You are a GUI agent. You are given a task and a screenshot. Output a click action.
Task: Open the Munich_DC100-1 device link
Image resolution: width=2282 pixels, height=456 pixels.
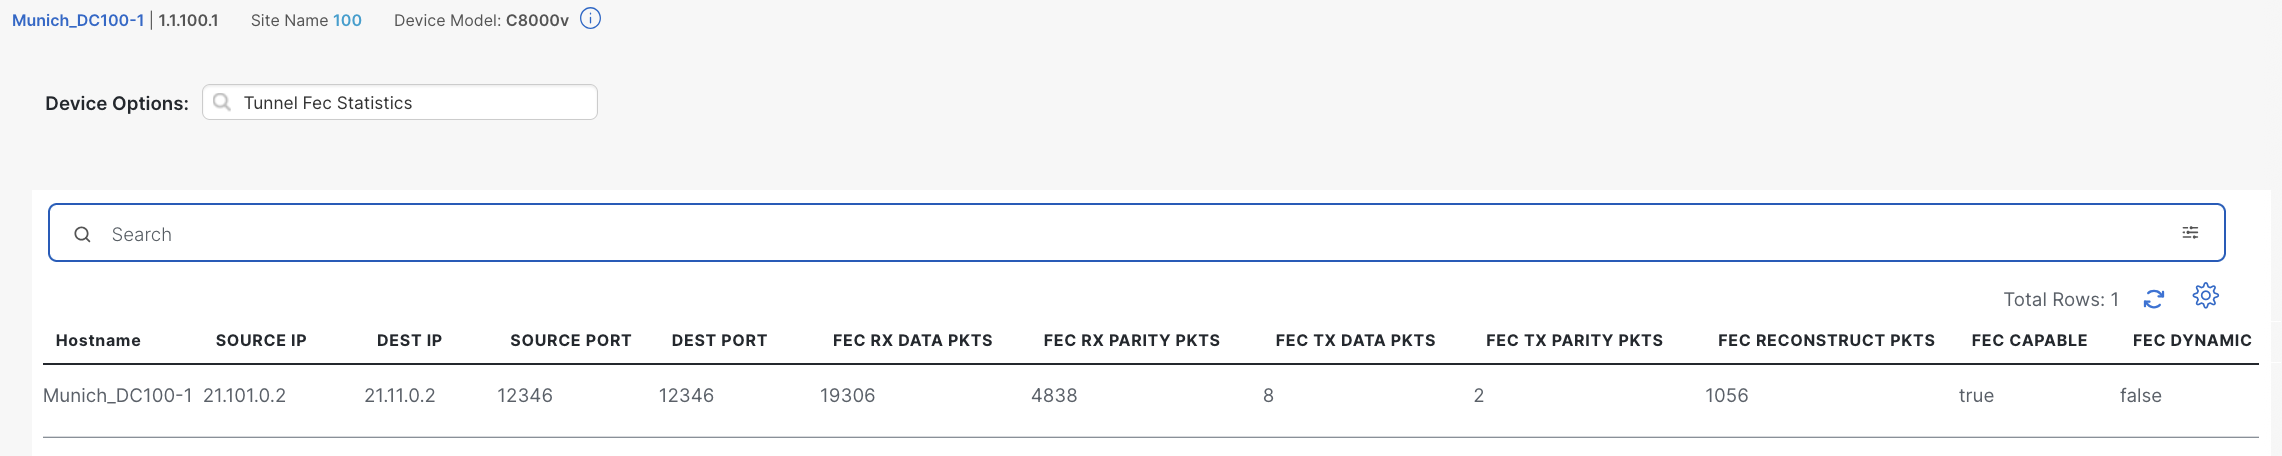tap(78, 20)
